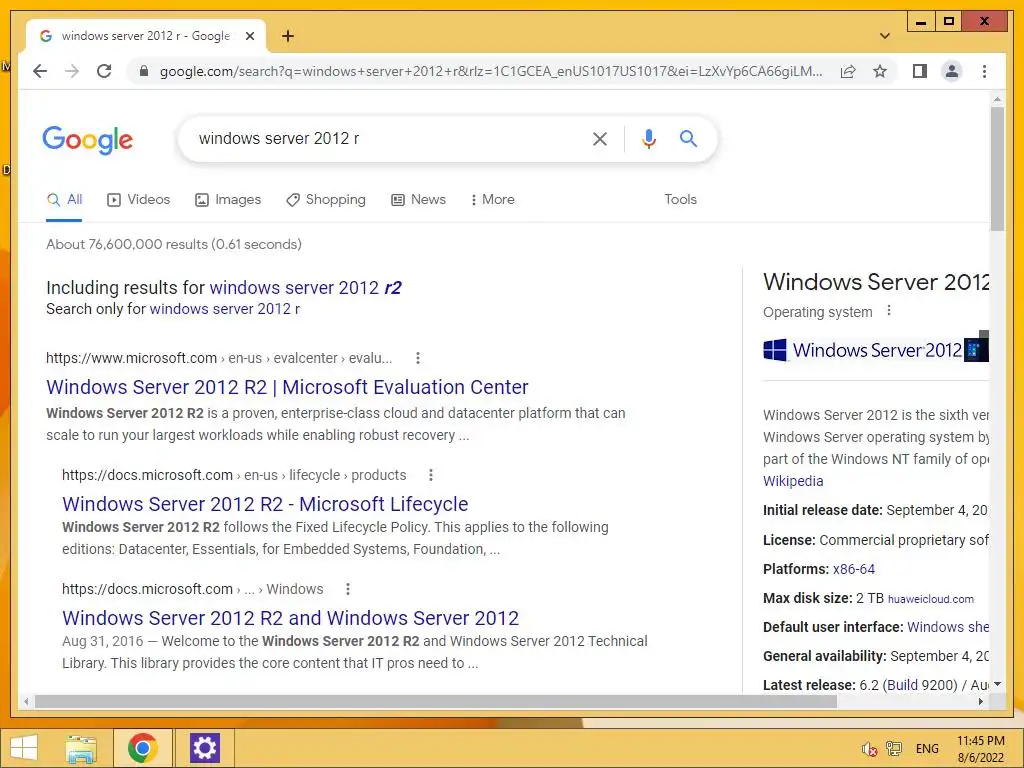Open the Chrome profile avatar

tap(952, 71)
